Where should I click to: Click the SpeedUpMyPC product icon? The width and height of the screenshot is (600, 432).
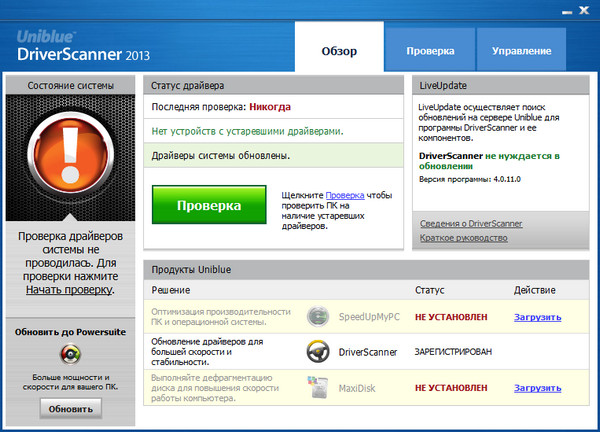[318, 317]
